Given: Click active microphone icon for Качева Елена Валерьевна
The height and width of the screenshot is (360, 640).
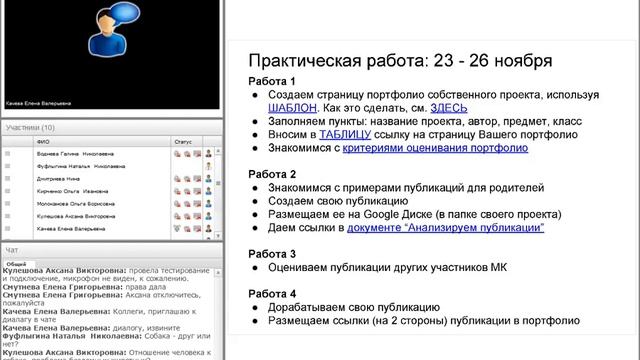Looking at the screenshot, I should click(x=178, y=229).
